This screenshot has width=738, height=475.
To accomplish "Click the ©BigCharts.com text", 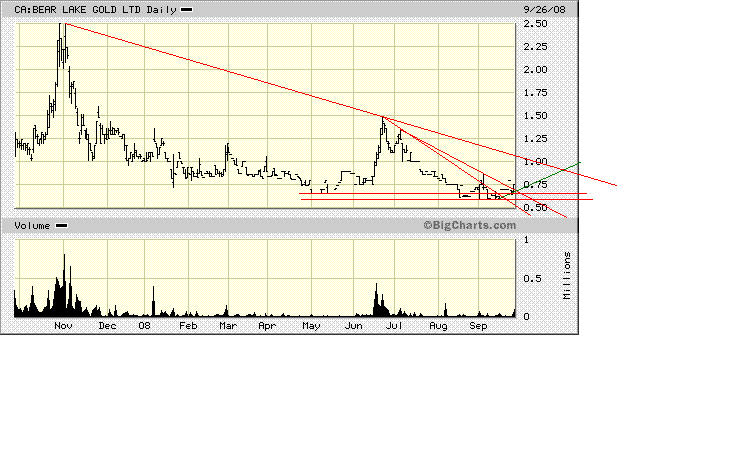I will (470, 225).
